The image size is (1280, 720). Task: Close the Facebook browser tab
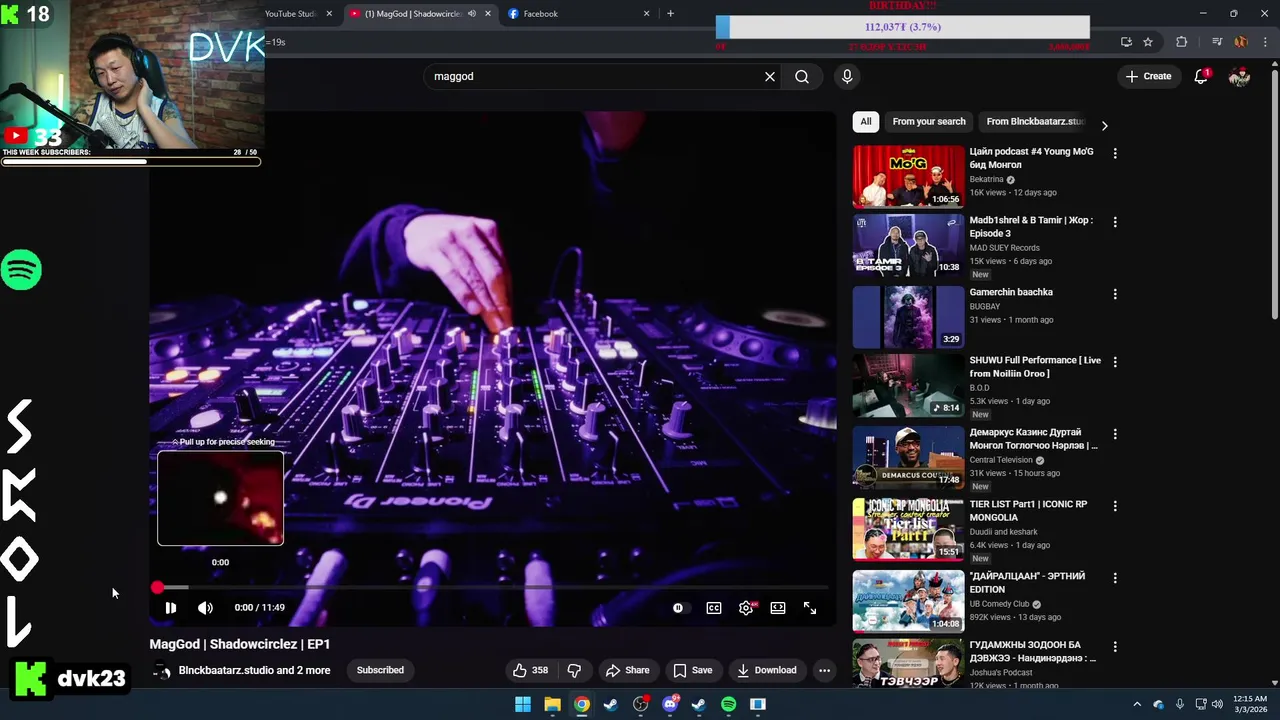click(646, 14)
